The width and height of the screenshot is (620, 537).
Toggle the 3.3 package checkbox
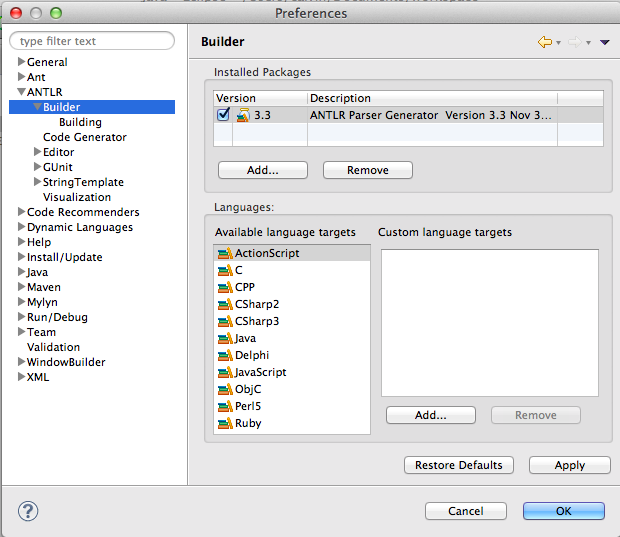point(223,115)
